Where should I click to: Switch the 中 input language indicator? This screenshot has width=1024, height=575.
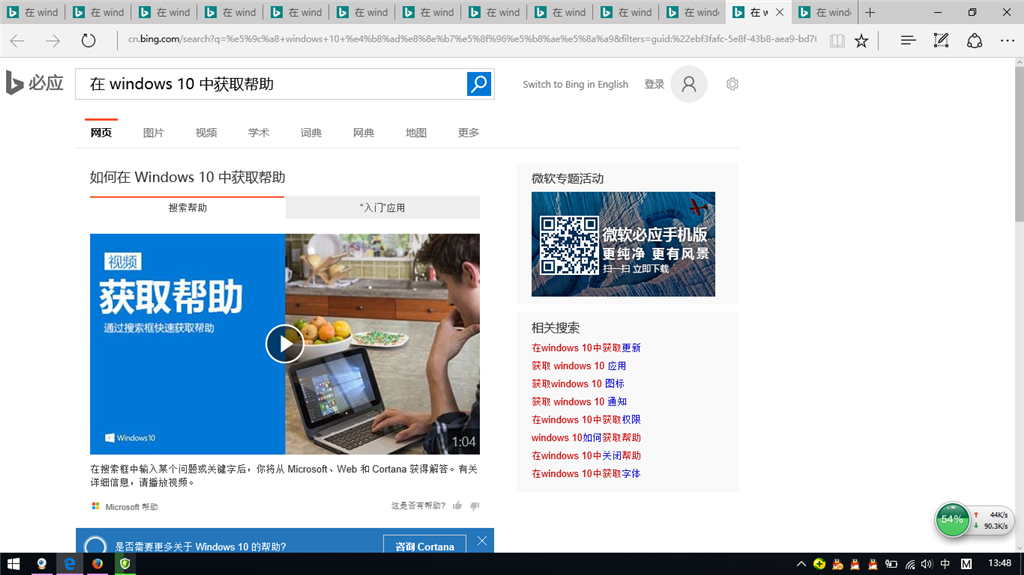(945, 564)
